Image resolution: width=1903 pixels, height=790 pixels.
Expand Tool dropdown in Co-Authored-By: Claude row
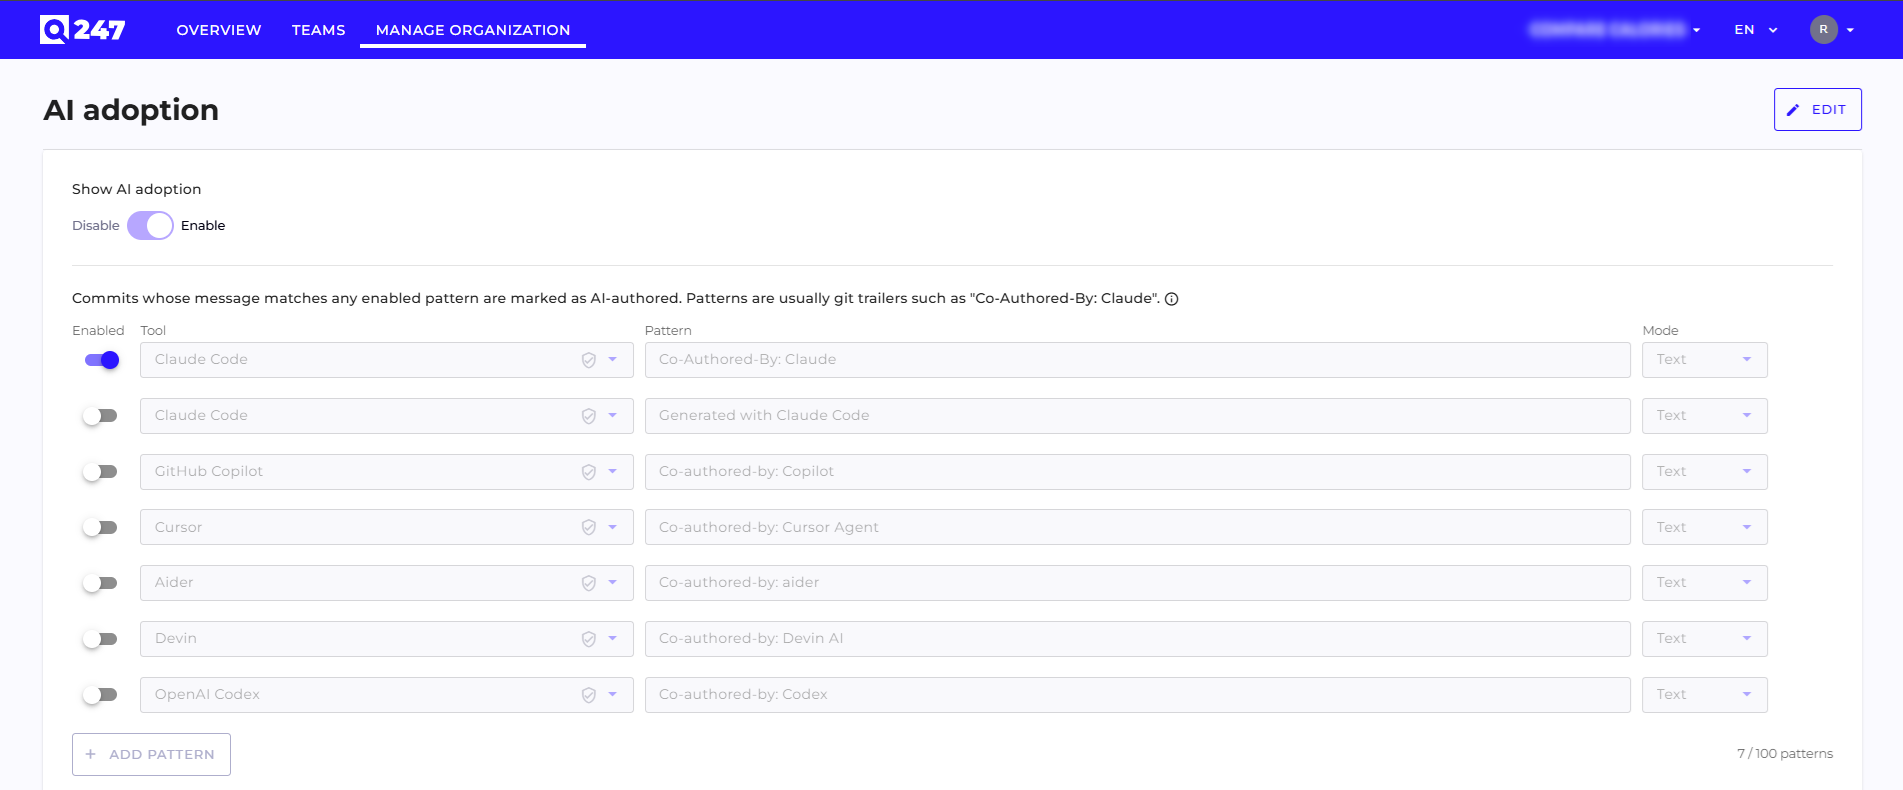coord(613,360)
